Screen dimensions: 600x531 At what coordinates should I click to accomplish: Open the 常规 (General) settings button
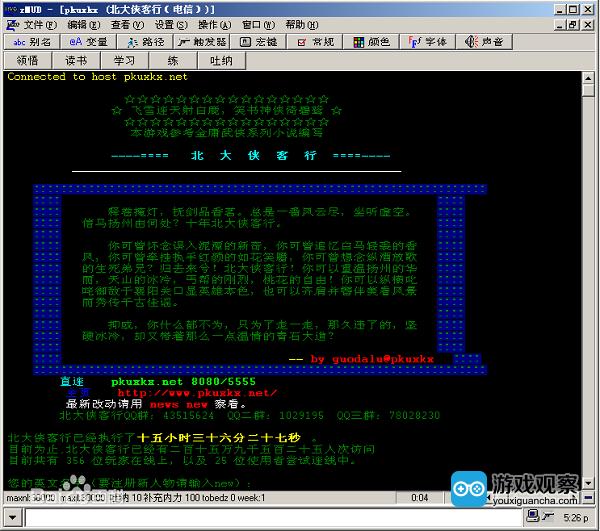pyautogui.click(x=315, y=42)
